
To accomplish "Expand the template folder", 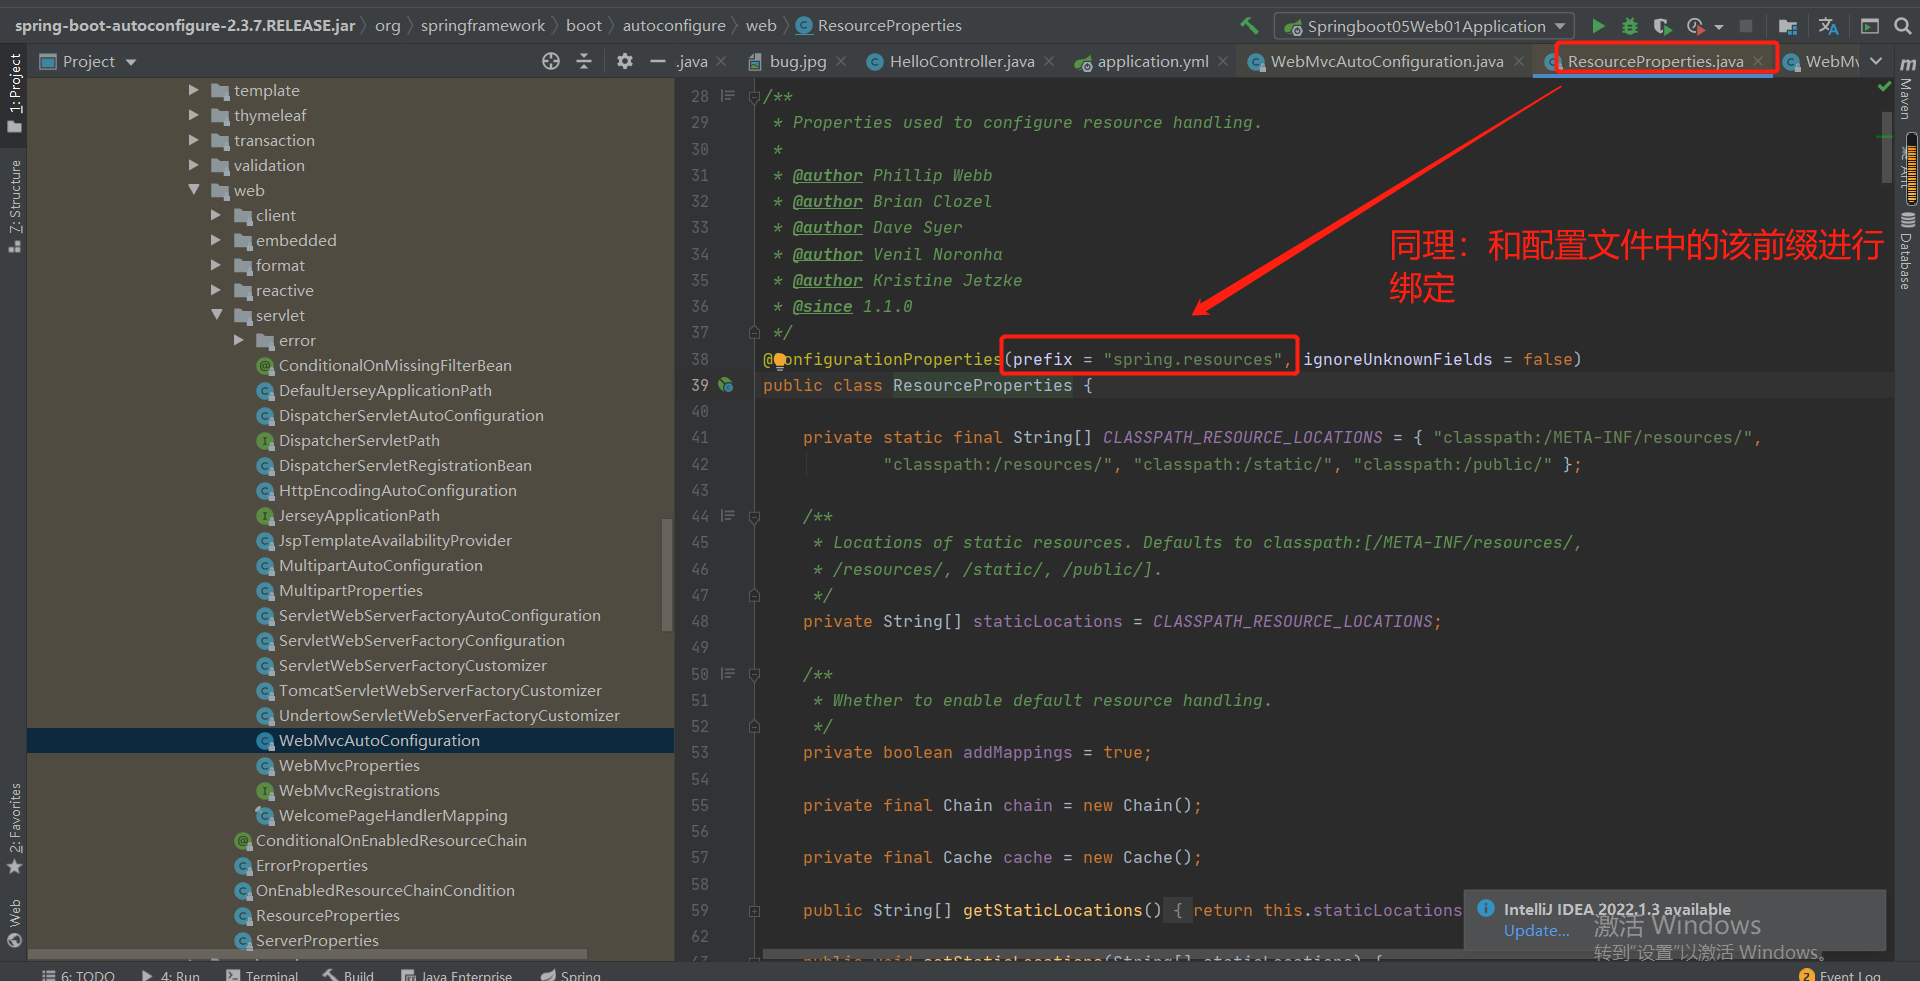I will click(x=194, y=90).
